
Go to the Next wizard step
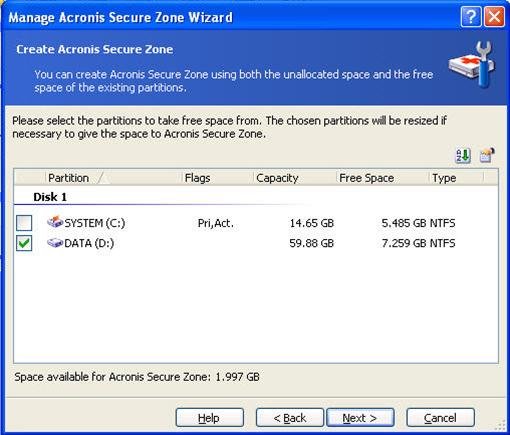(360, 418)
